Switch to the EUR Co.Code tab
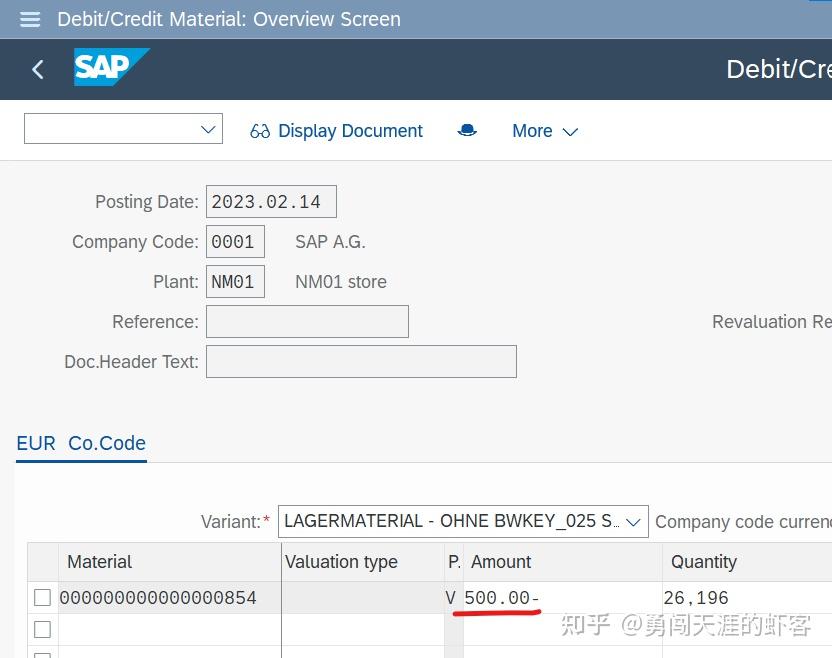The width and height of the screenshot is (832, 658). (80, 443)
